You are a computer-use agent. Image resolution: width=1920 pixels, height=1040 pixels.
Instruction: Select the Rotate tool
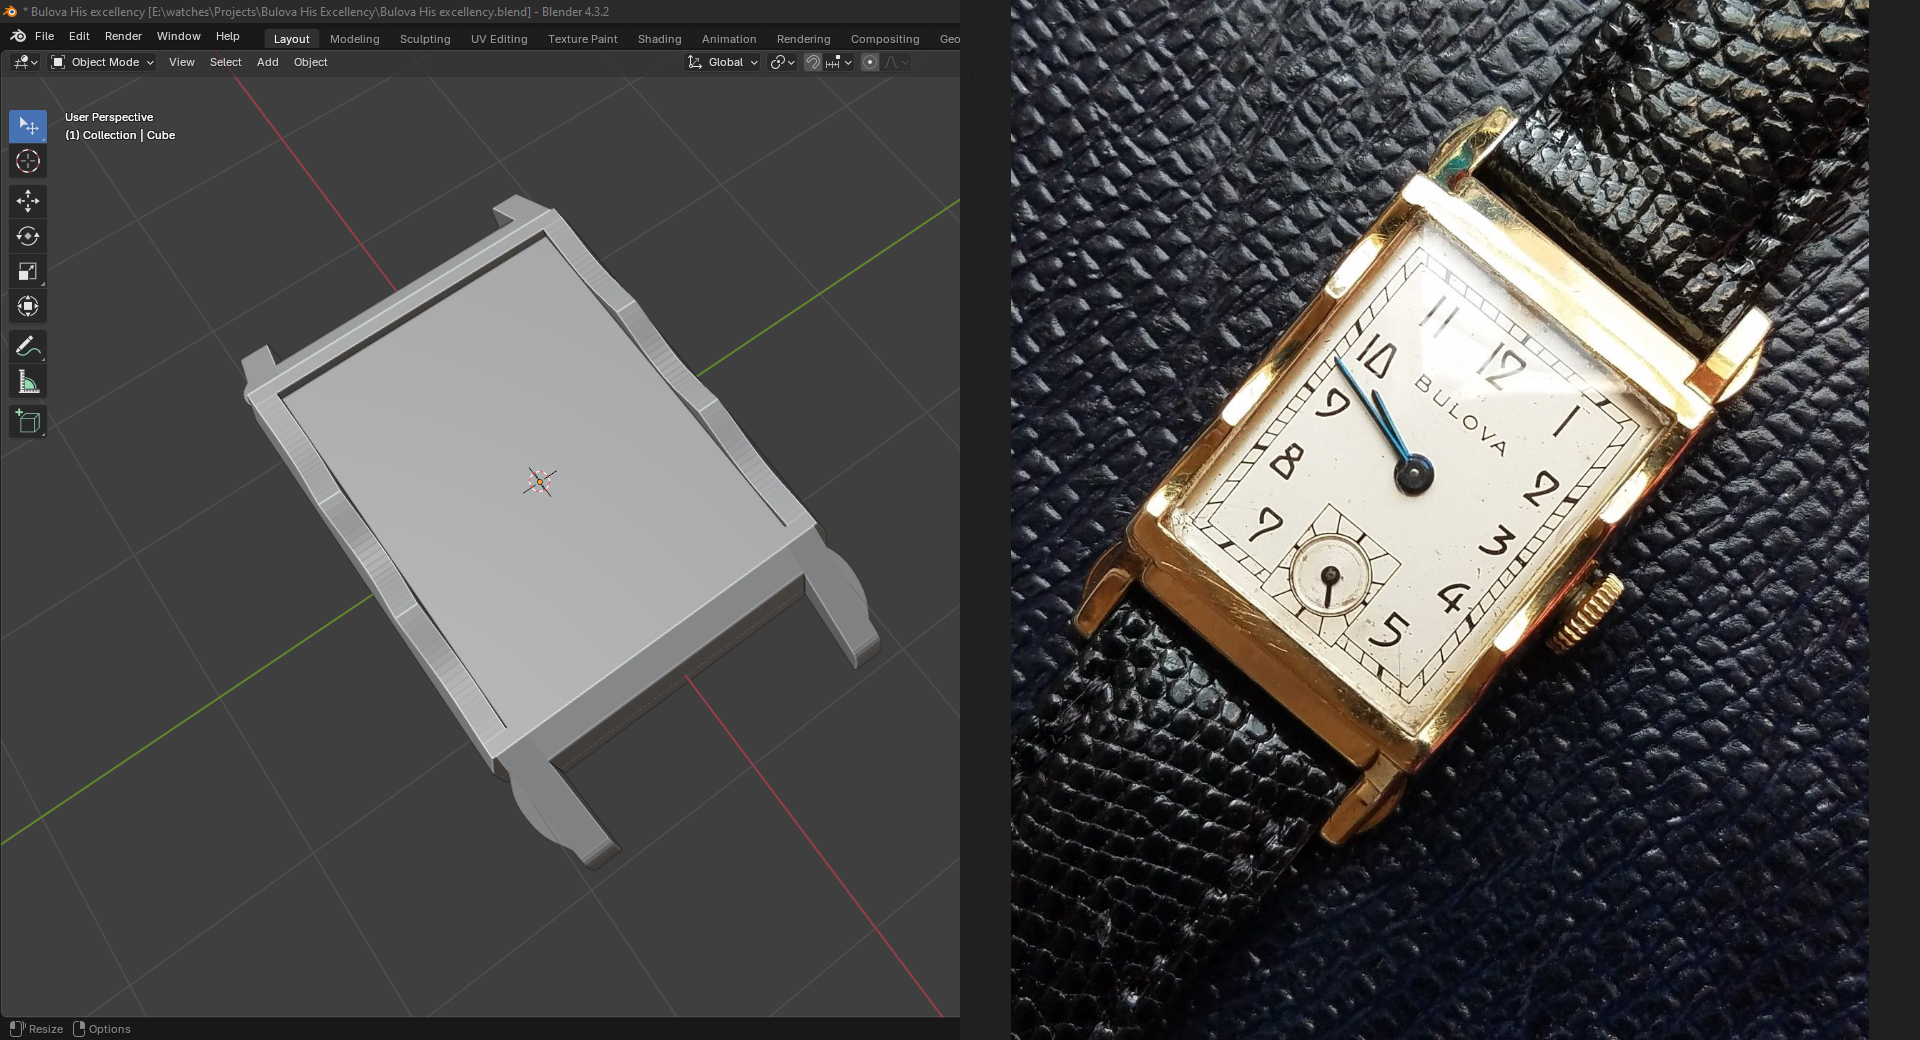pos(28,236)
